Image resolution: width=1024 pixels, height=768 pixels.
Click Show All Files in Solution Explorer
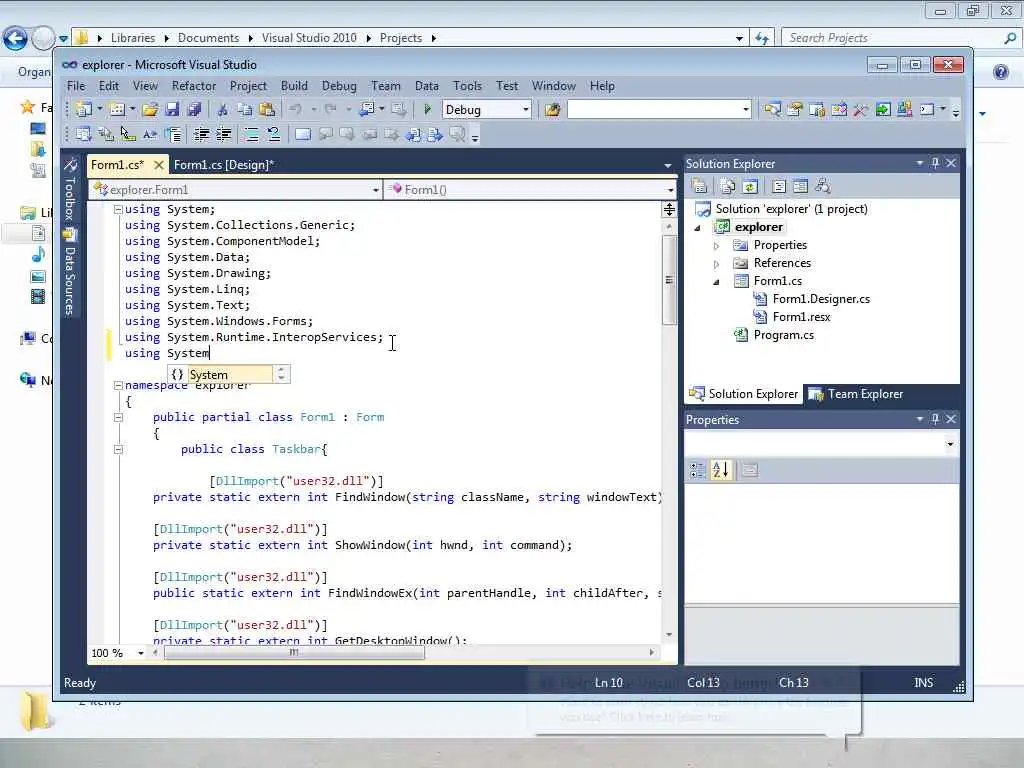pos(728,187)
